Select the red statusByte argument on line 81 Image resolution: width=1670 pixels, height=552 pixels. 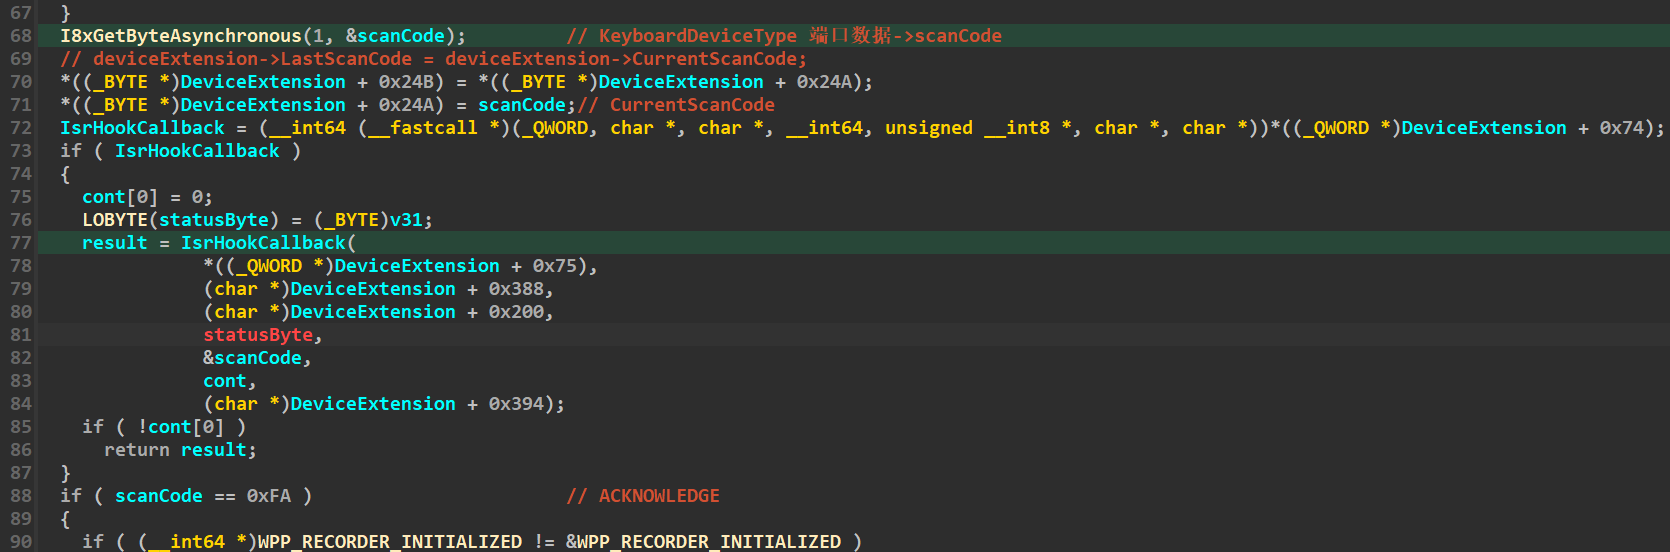pyautogui.click(x=258, y=335)
